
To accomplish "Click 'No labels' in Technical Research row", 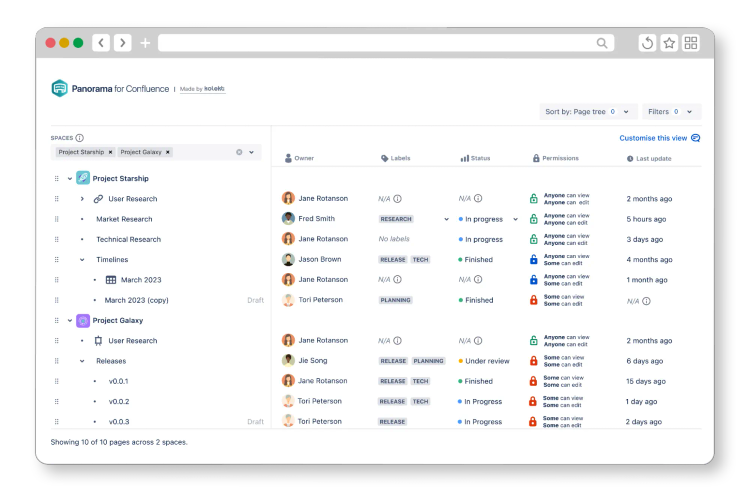I will [x=394, y=239].
